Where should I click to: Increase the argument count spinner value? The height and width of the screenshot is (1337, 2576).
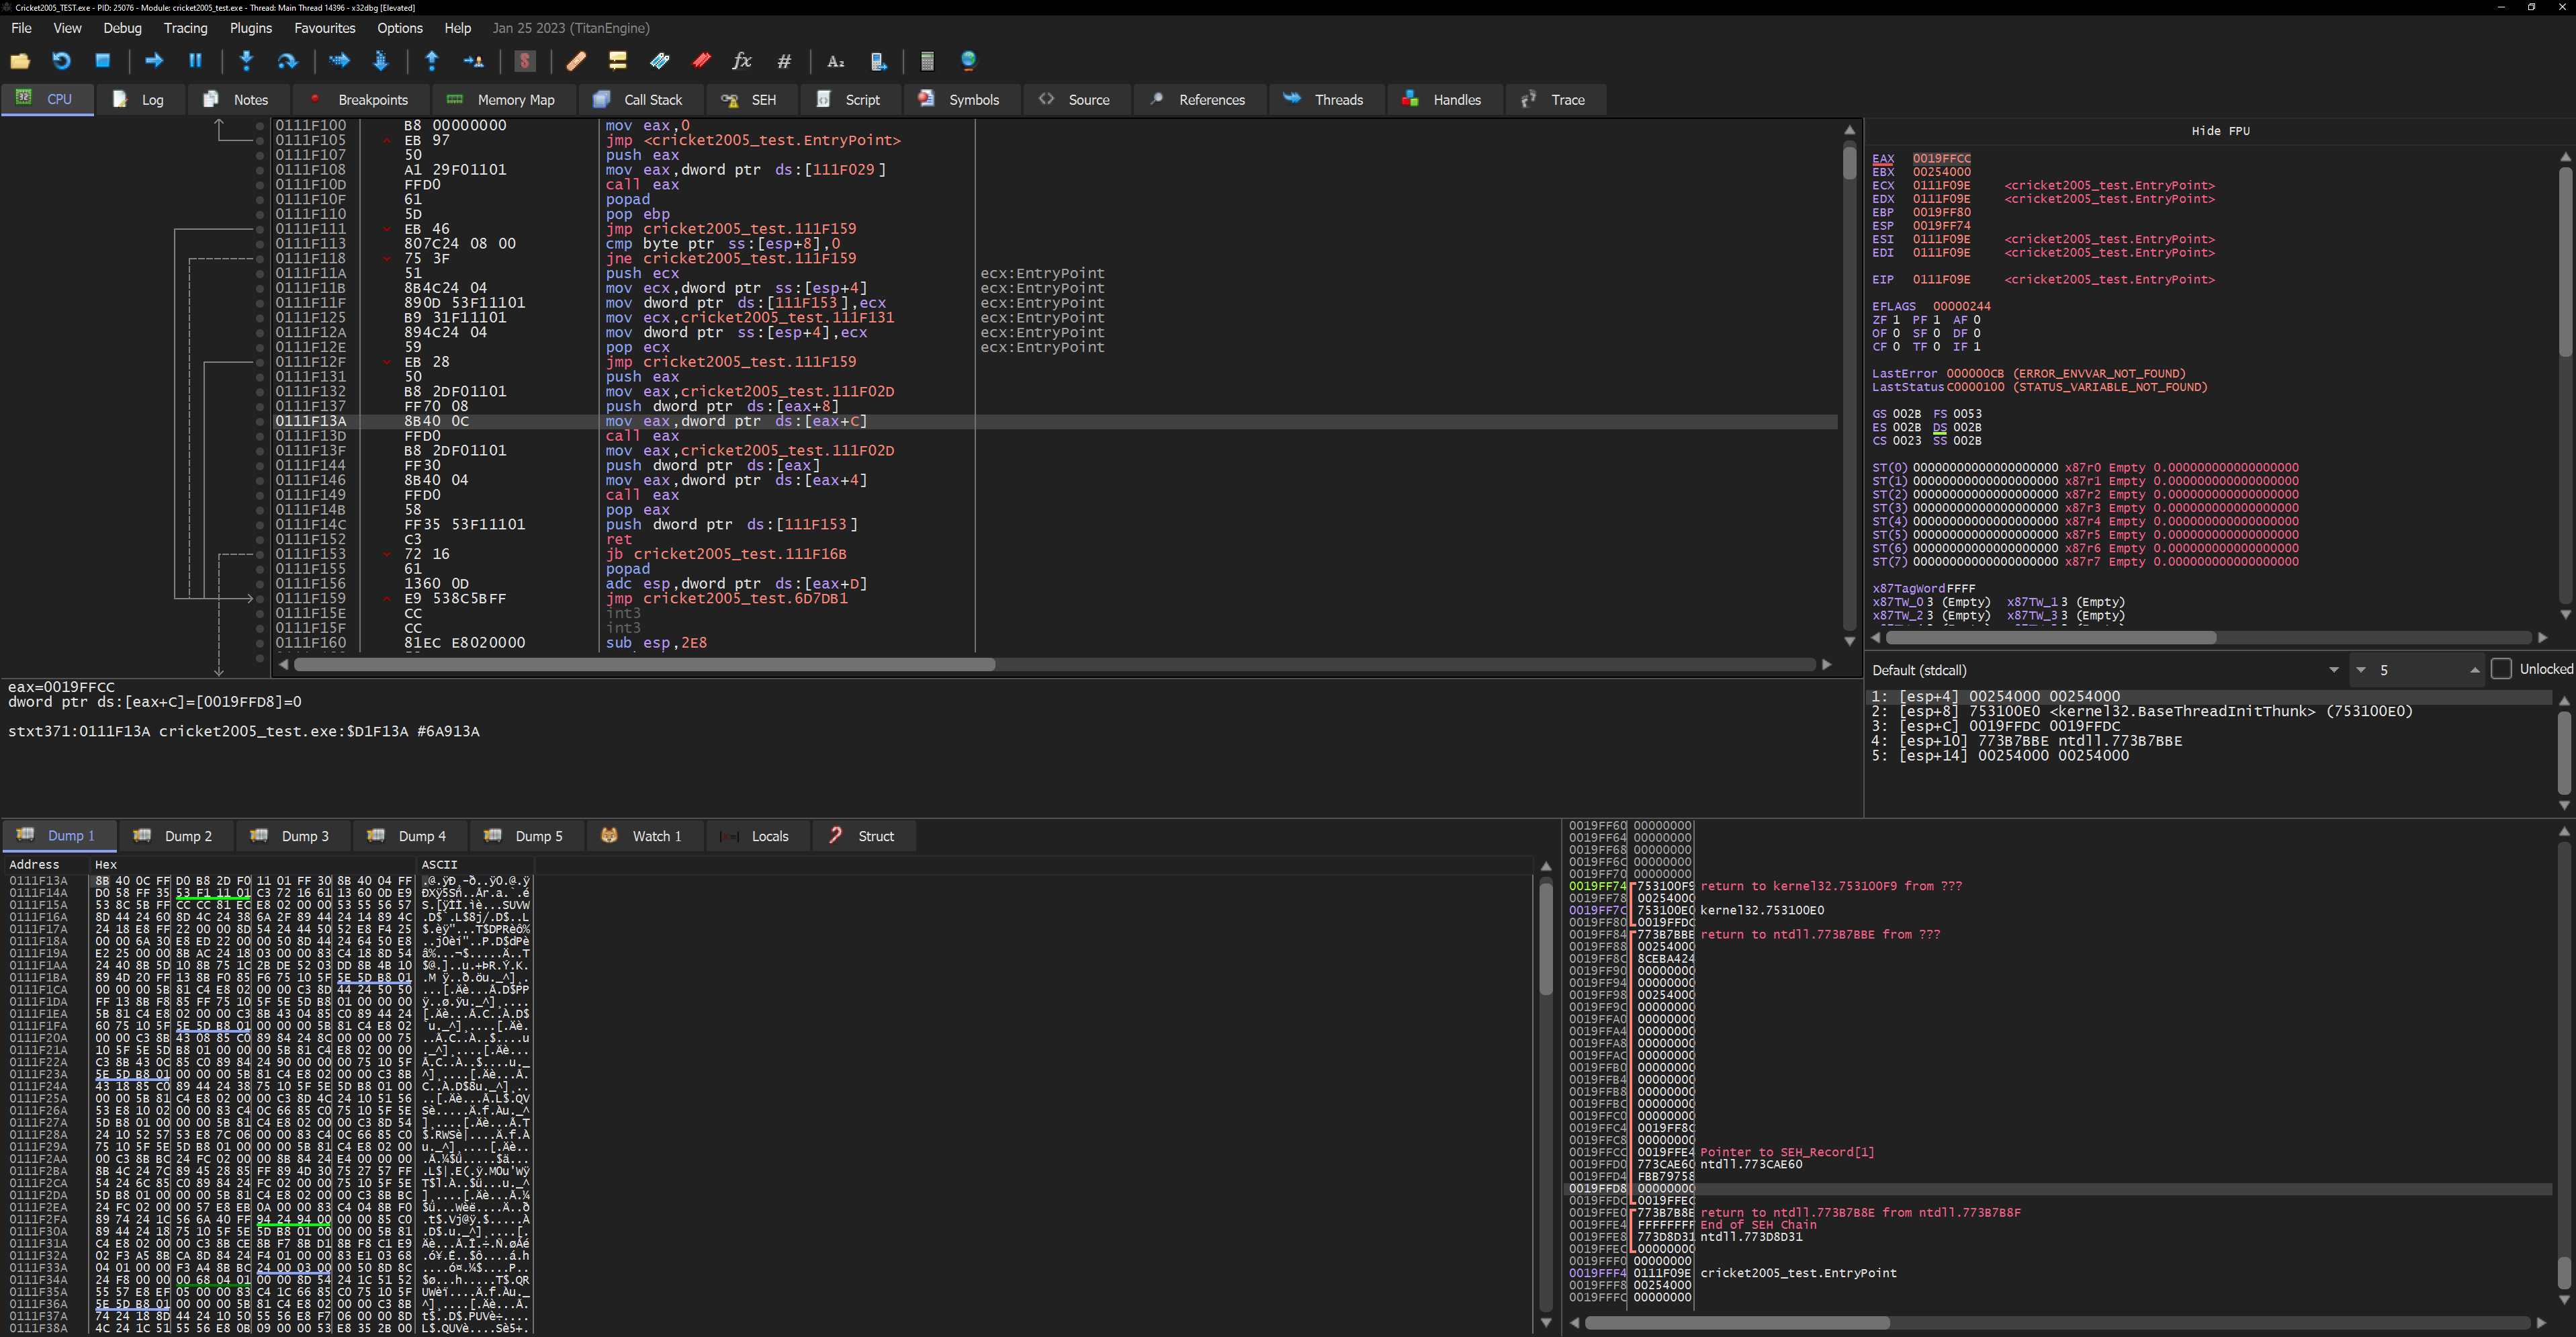(x=2475, y=670)
